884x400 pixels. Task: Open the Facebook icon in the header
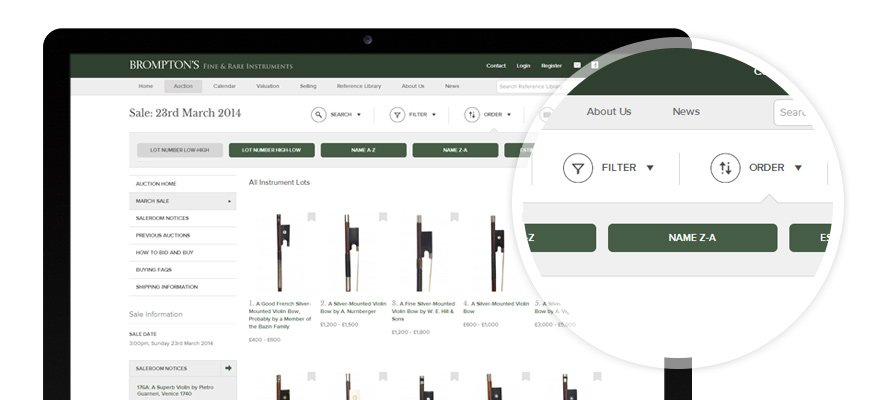[x=594, y=65]
